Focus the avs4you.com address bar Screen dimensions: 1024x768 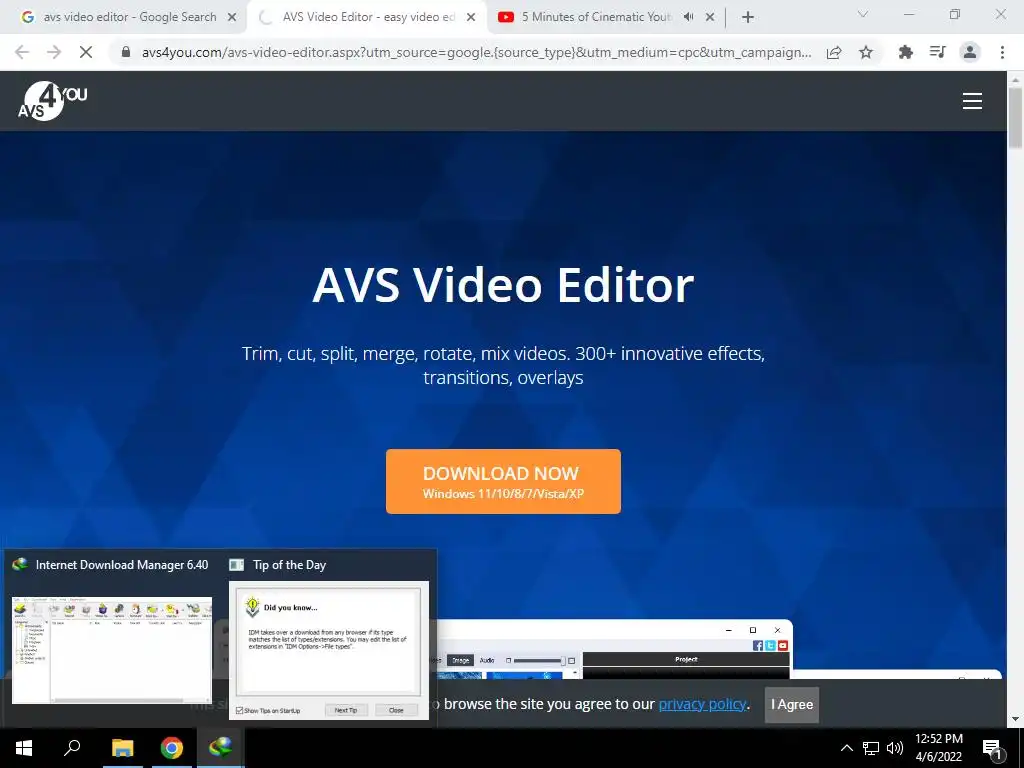tap(477, 52)
